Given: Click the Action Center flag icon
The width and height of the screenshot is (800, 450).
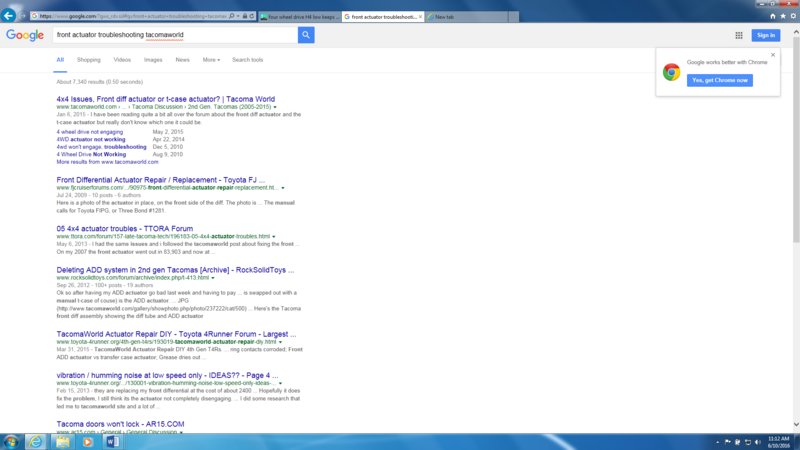Looking at the screenshot, I should 728,442.
